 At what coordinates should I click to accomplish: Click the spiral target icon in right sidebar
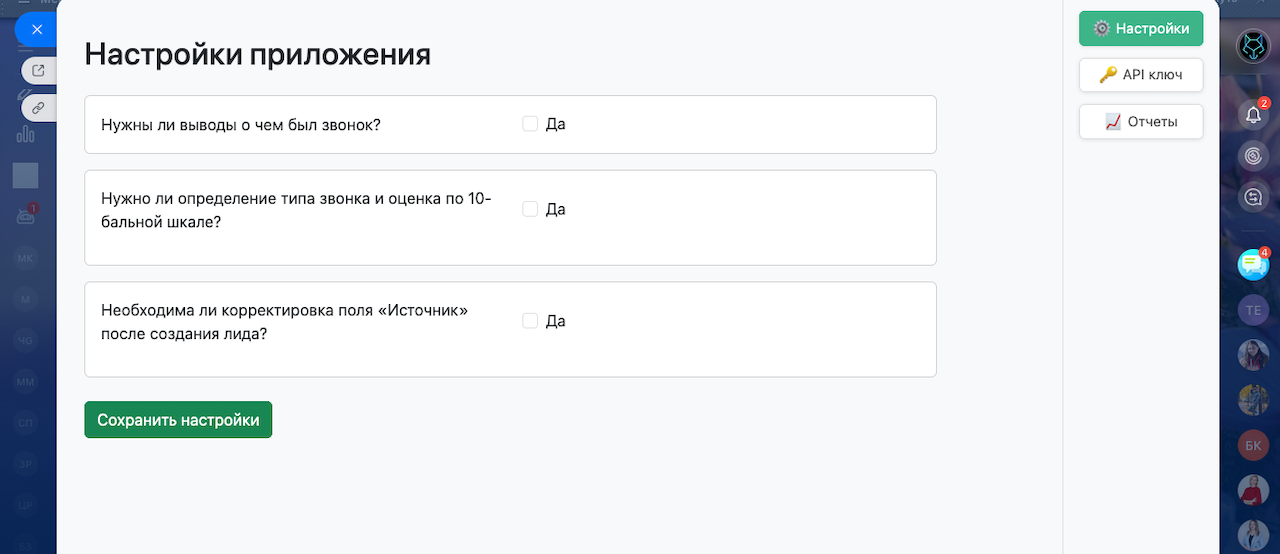point(1253,156)
